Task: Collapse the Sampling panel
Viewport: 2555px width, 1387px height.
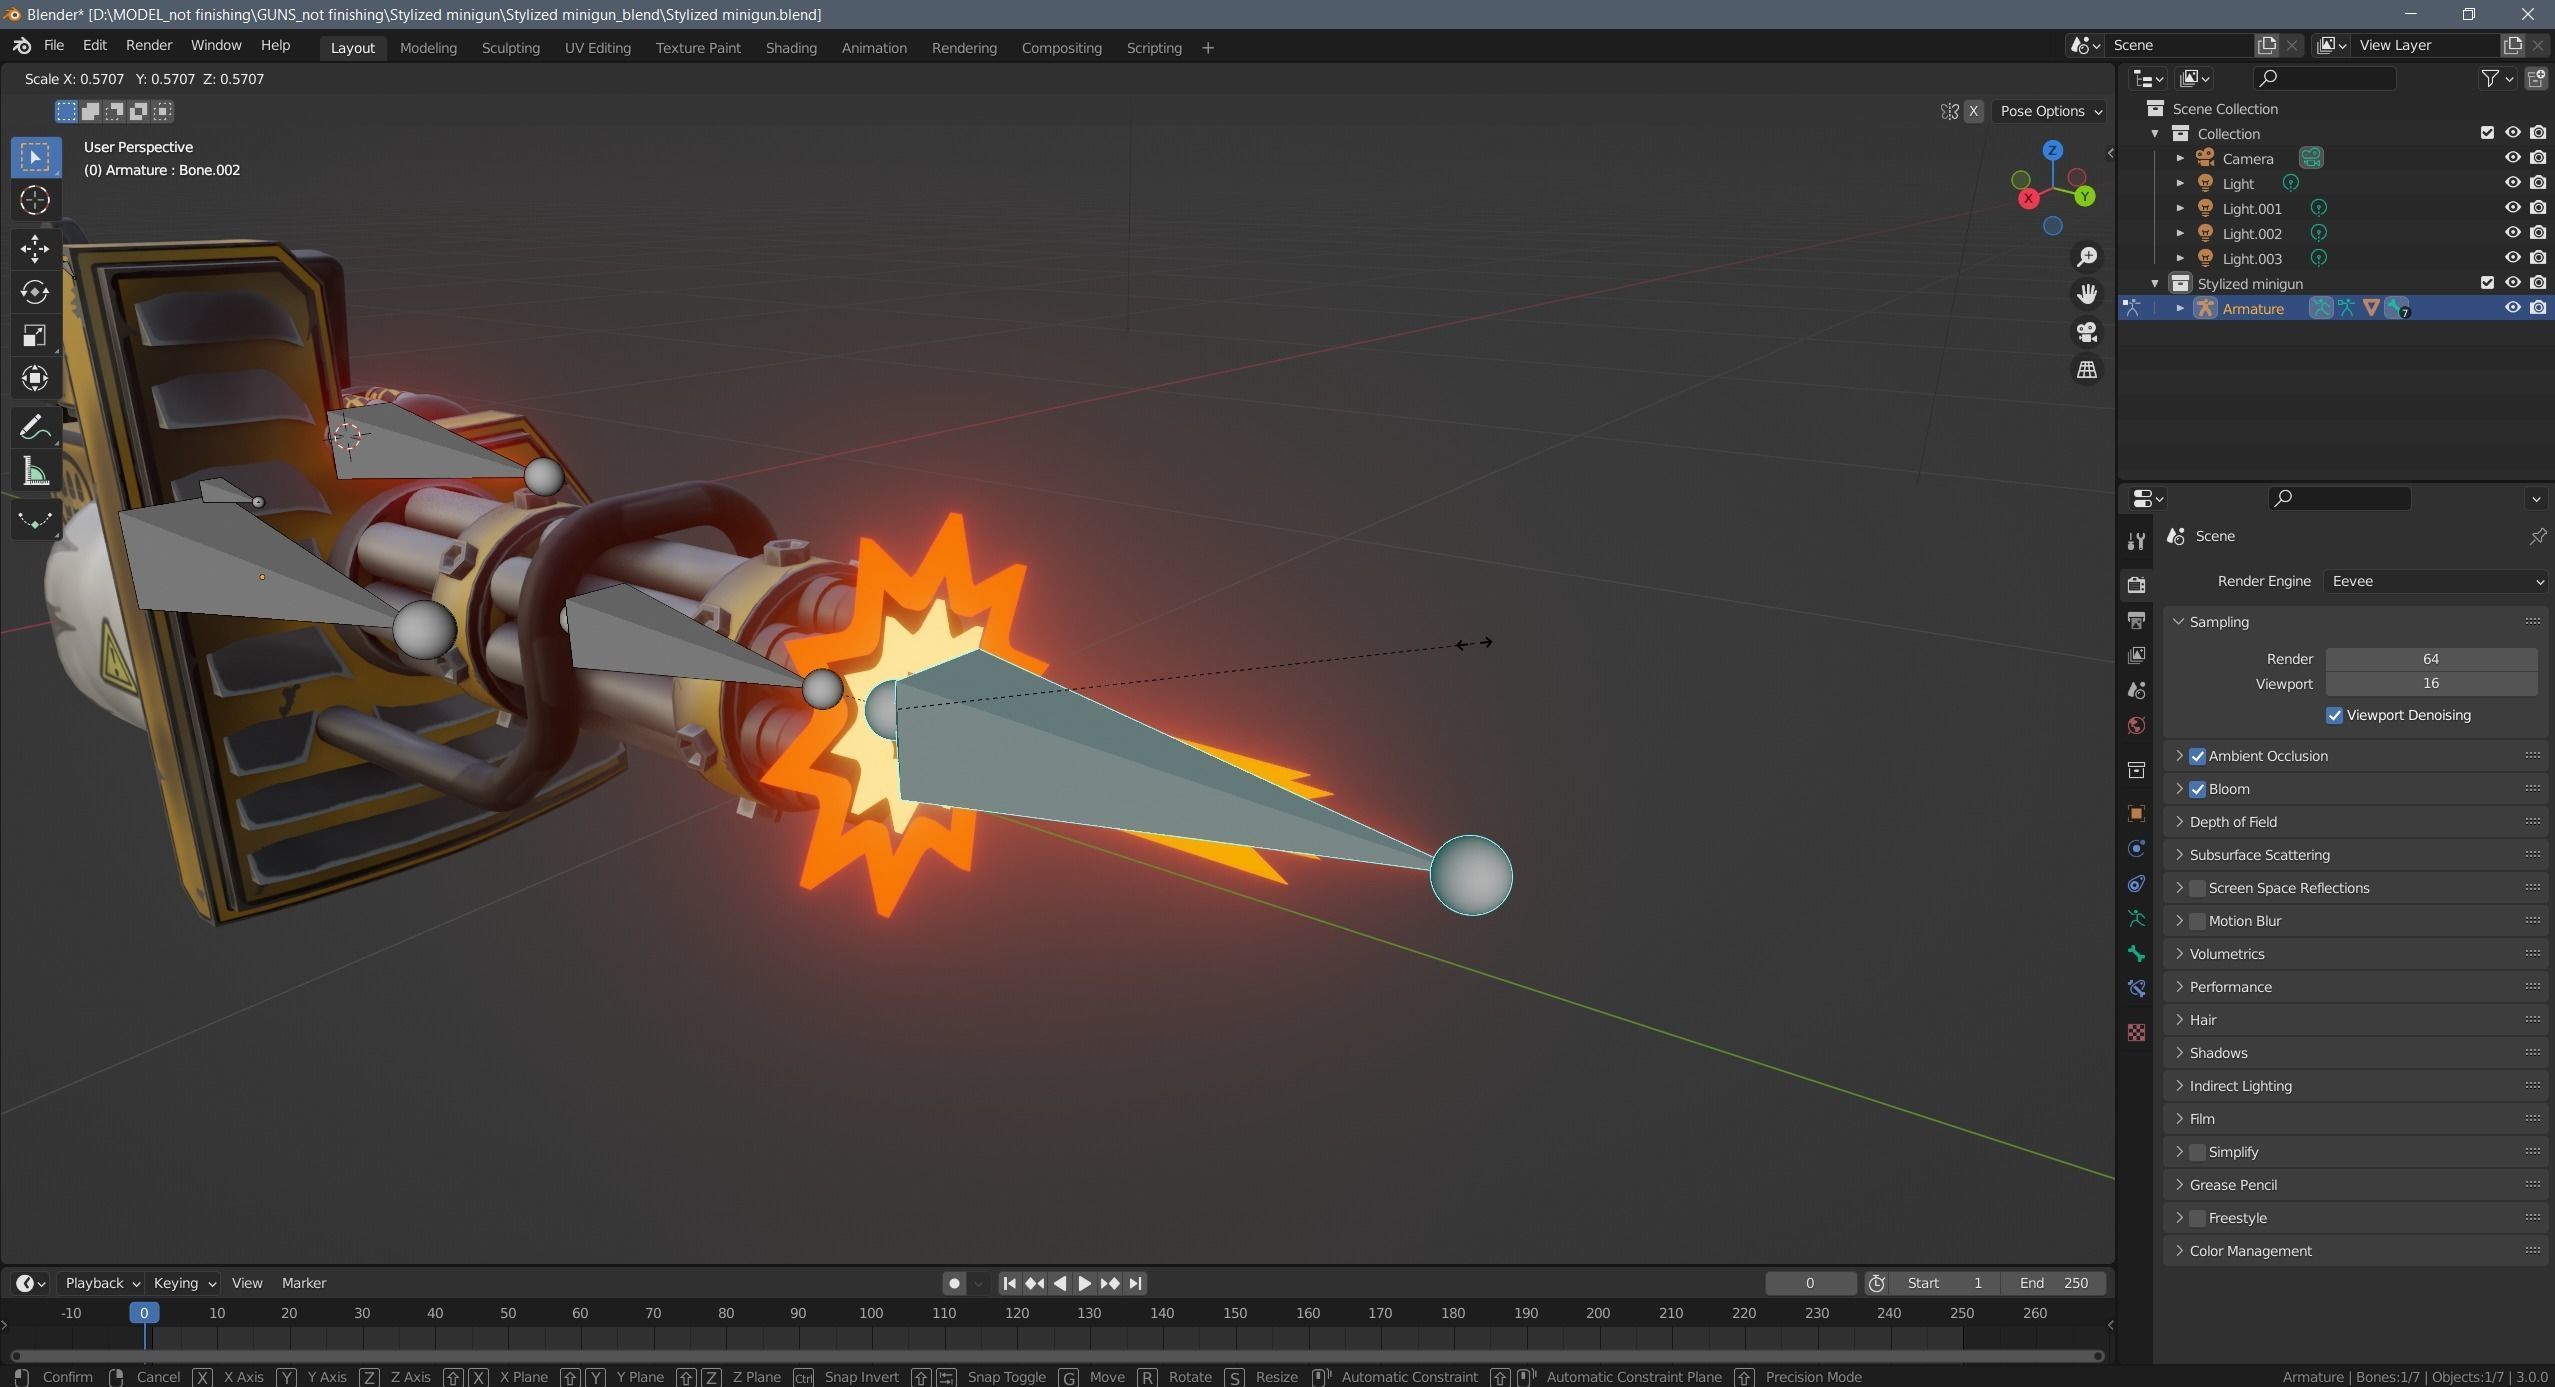Action: (2355, 622)
